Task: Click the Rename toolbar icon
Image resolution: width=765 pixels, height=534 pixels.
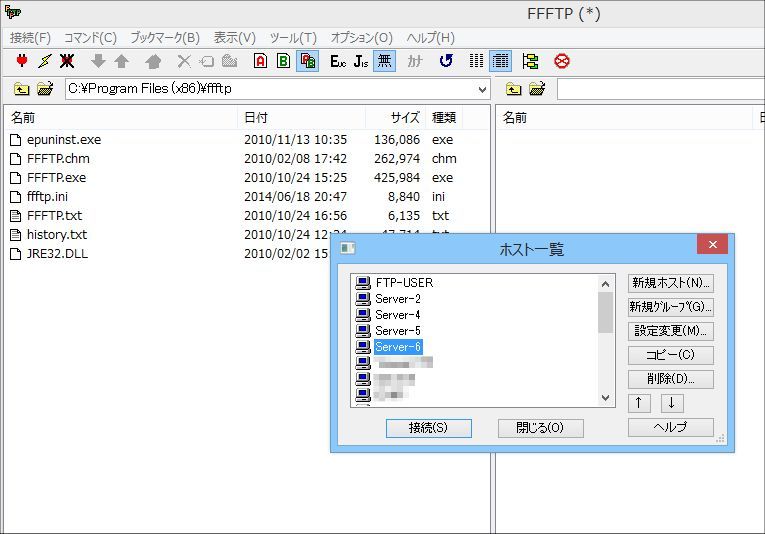Action: click(x=207, y=61)
